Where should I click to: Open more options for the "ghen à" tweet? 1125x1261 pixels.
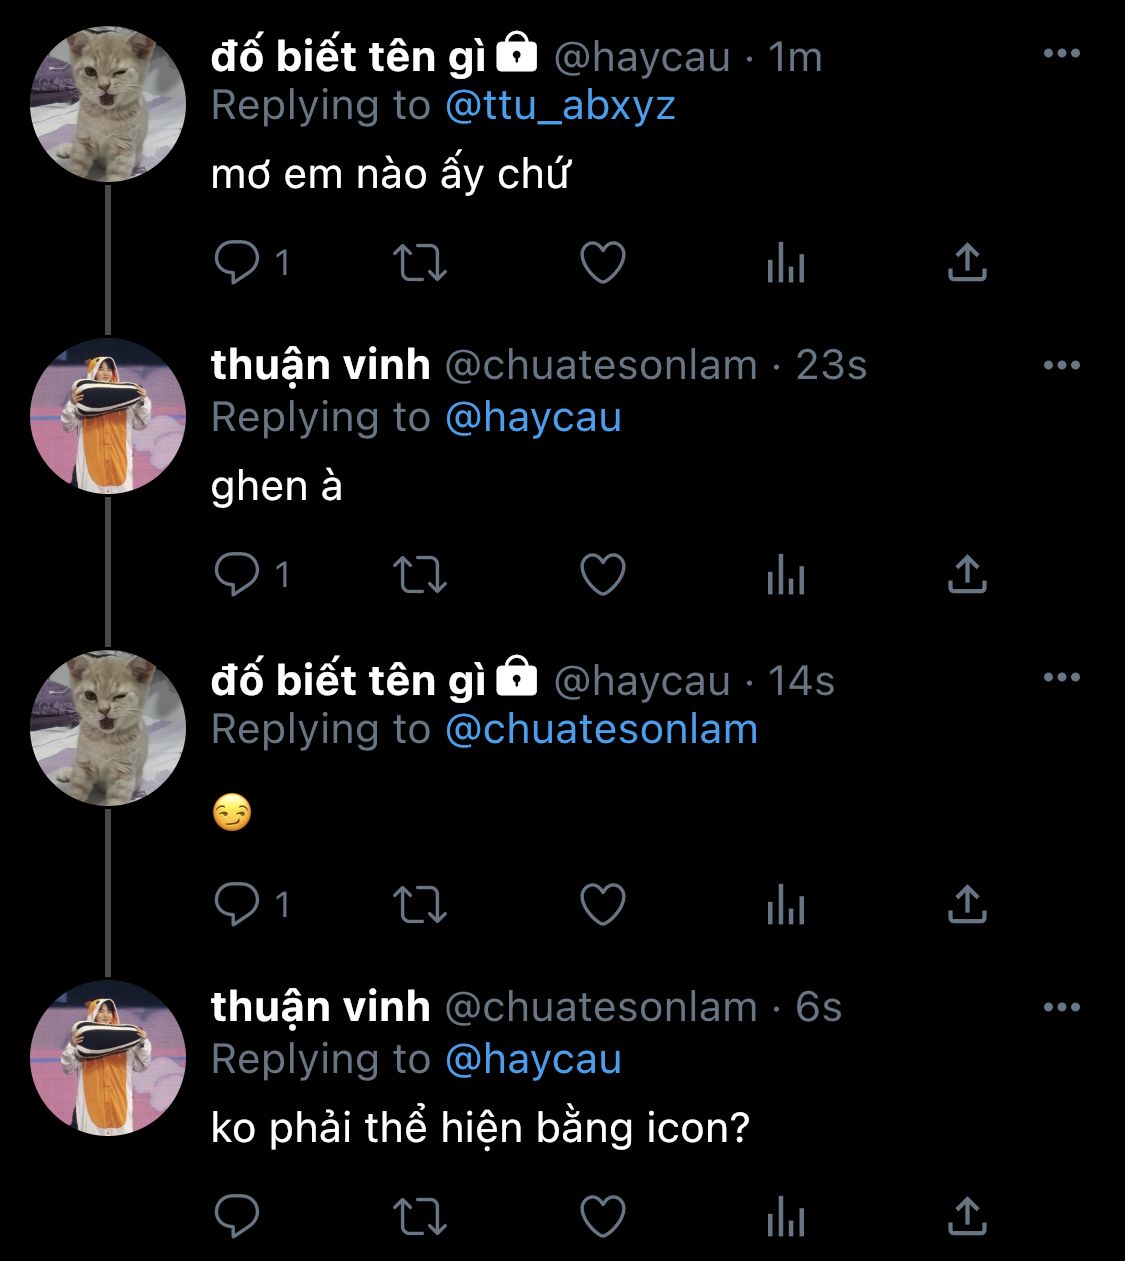[1061, 366]
